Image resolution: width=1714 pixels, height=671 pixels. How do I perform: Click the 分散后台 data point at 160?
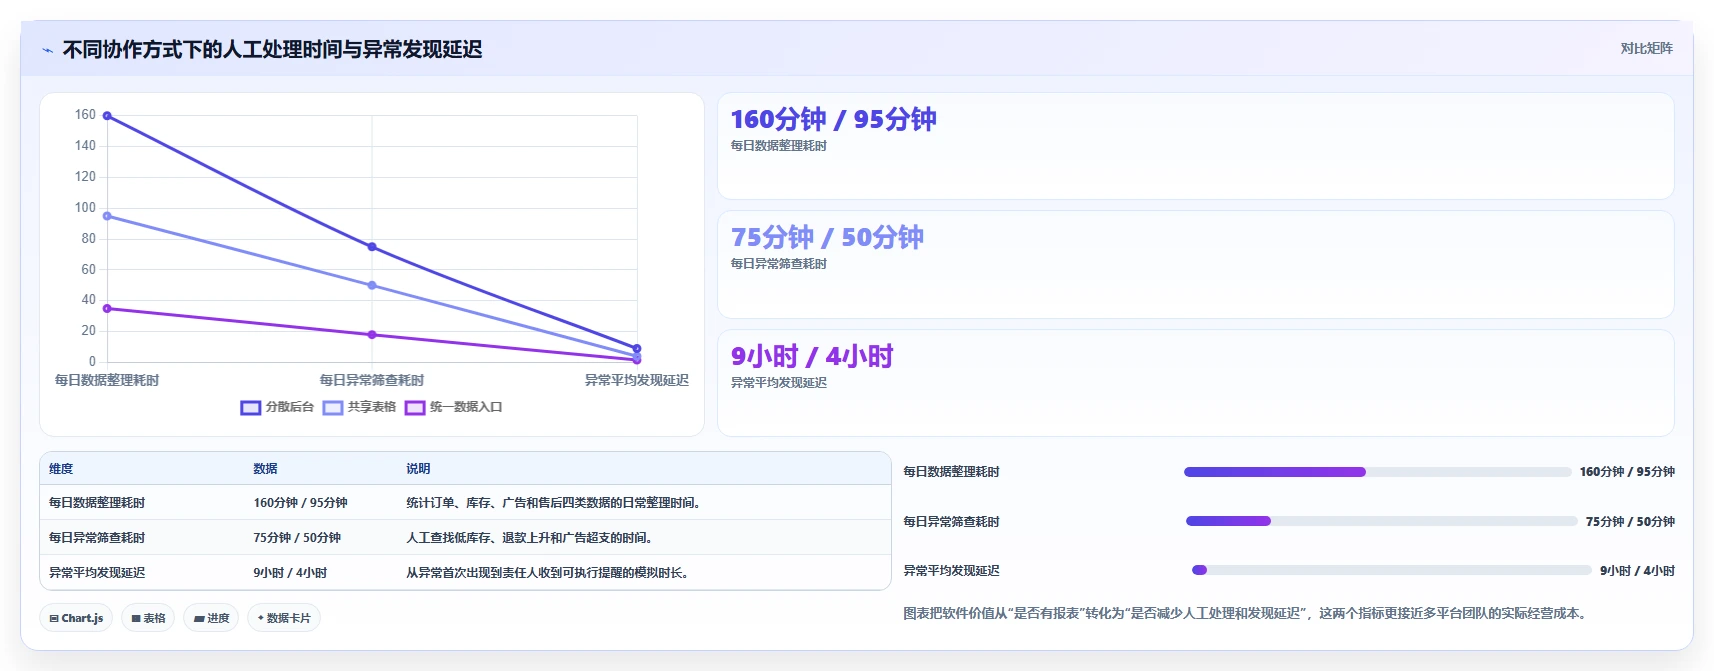107,116
